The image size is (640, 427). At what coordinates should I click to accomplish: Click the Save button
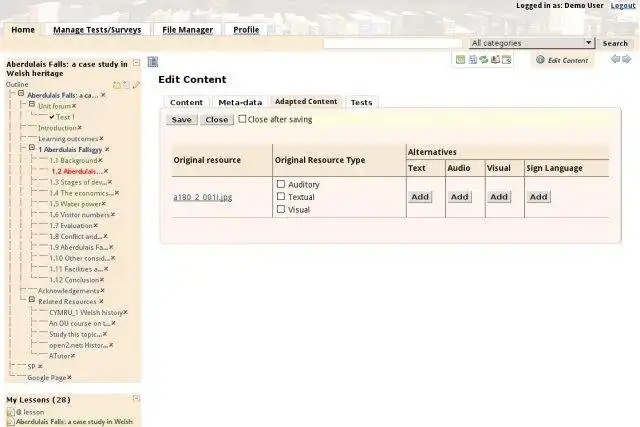point(182,120)
